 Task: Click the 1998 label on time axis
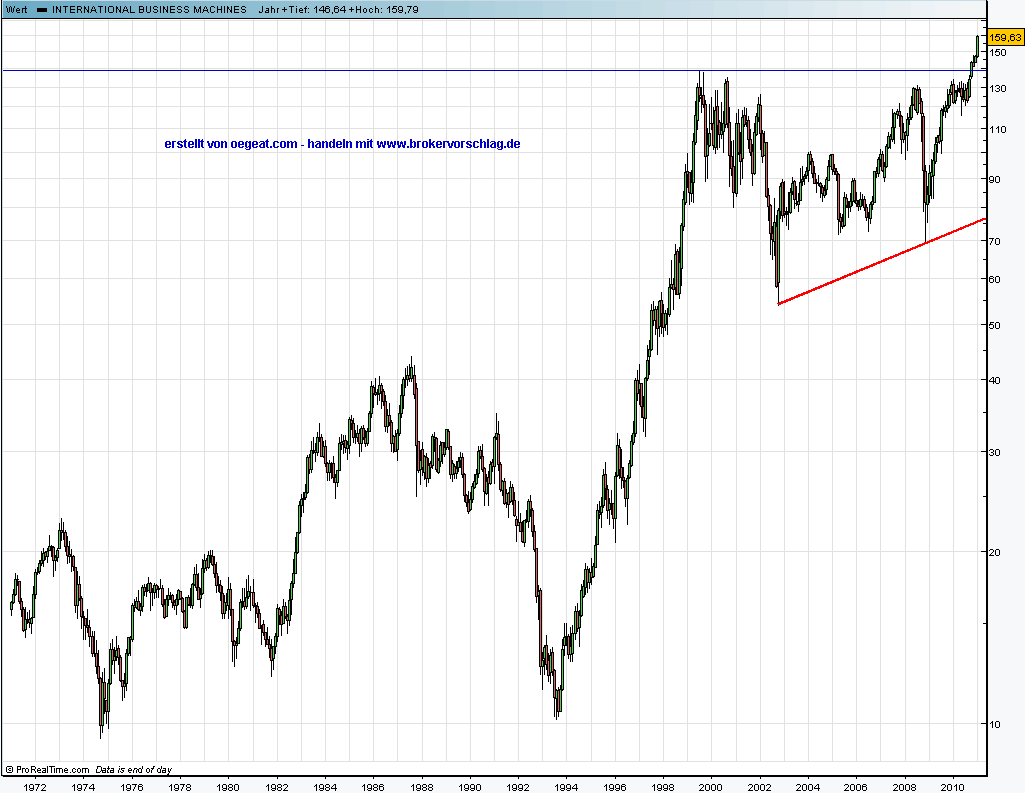pyautogui.click(x=663, y=786)
